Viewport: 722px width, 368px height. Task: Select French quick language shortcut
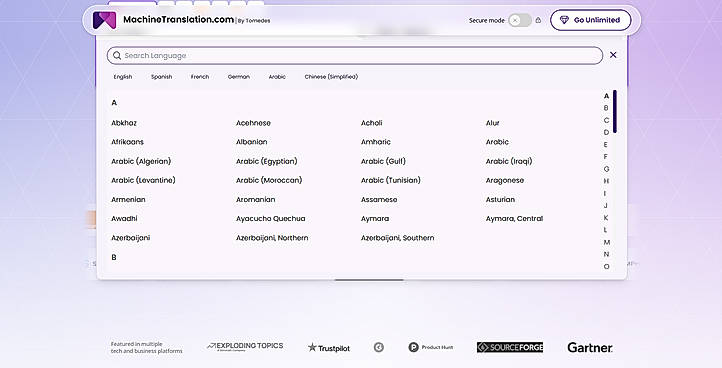(200, 77)
